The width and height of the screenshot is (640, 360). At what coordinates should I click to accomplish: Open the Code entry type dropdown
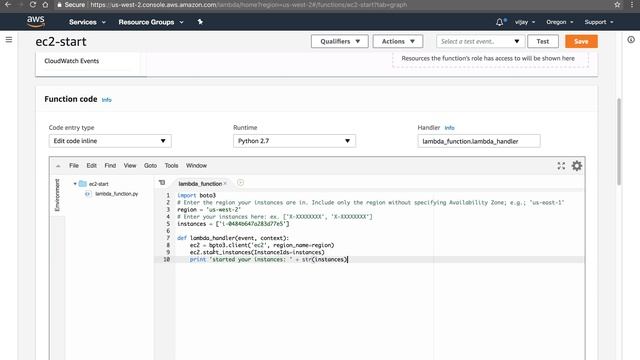(110, 141)
